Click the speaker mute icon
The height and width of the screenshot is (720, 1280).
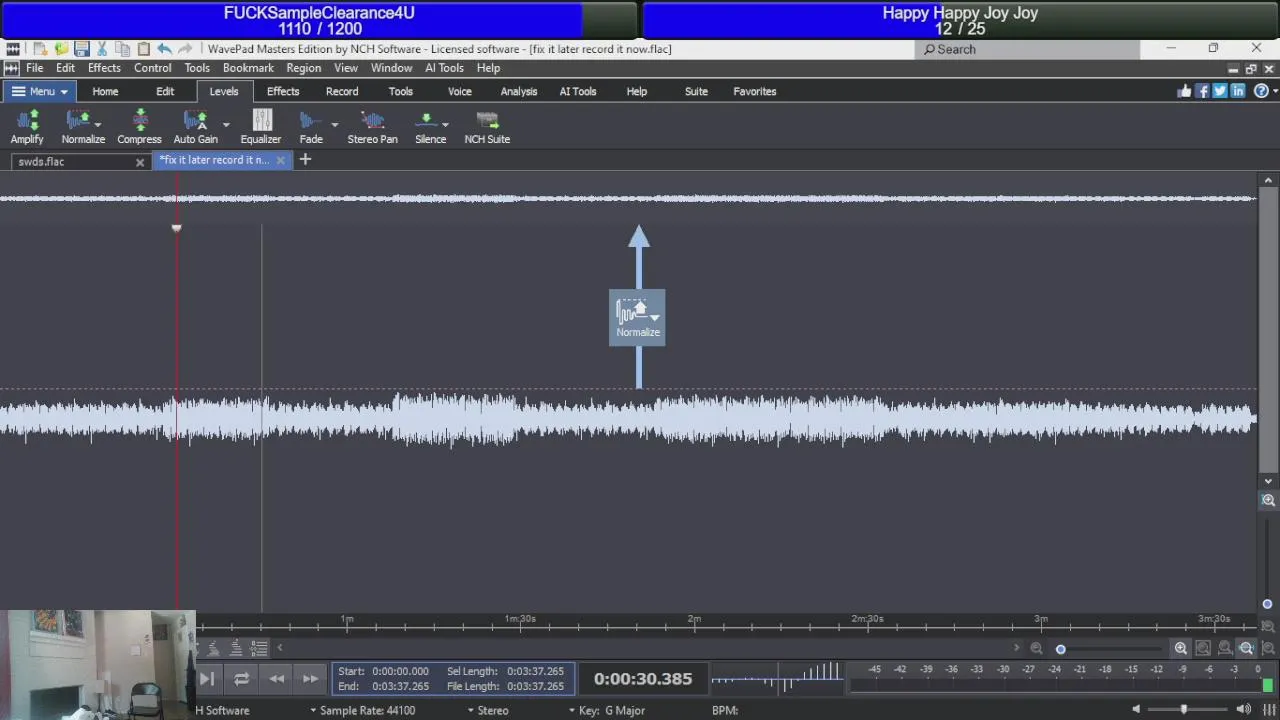[x=1136, y=710]
